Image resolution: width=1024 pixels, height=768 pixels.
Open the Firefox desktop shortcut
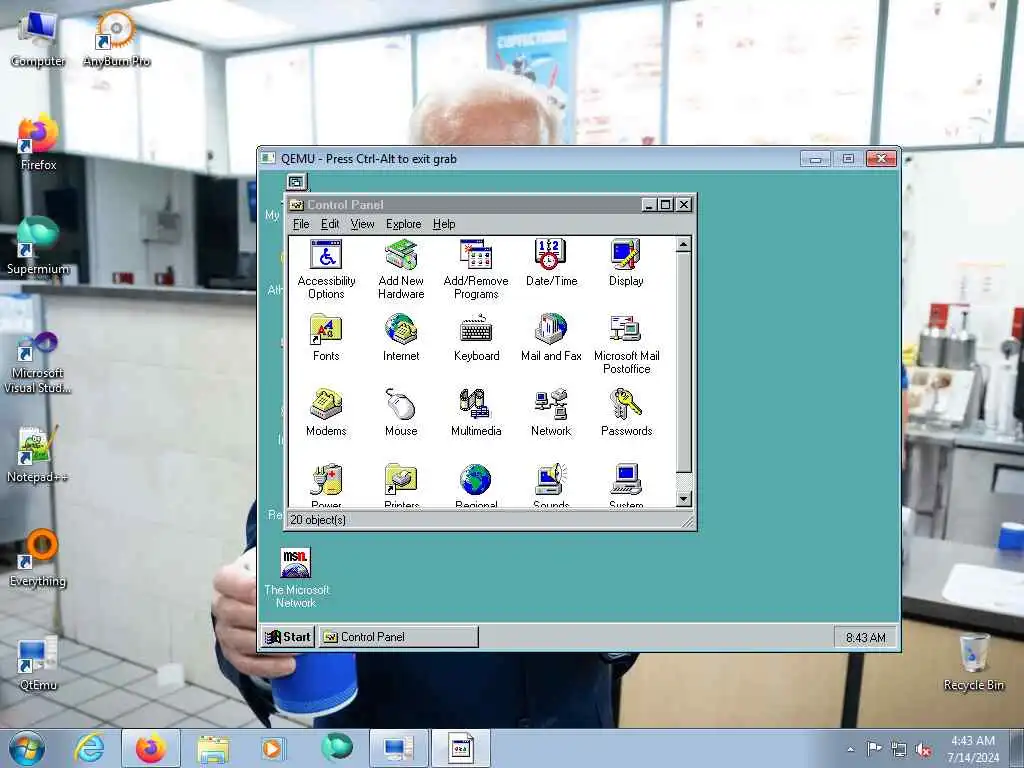(38, 143)
